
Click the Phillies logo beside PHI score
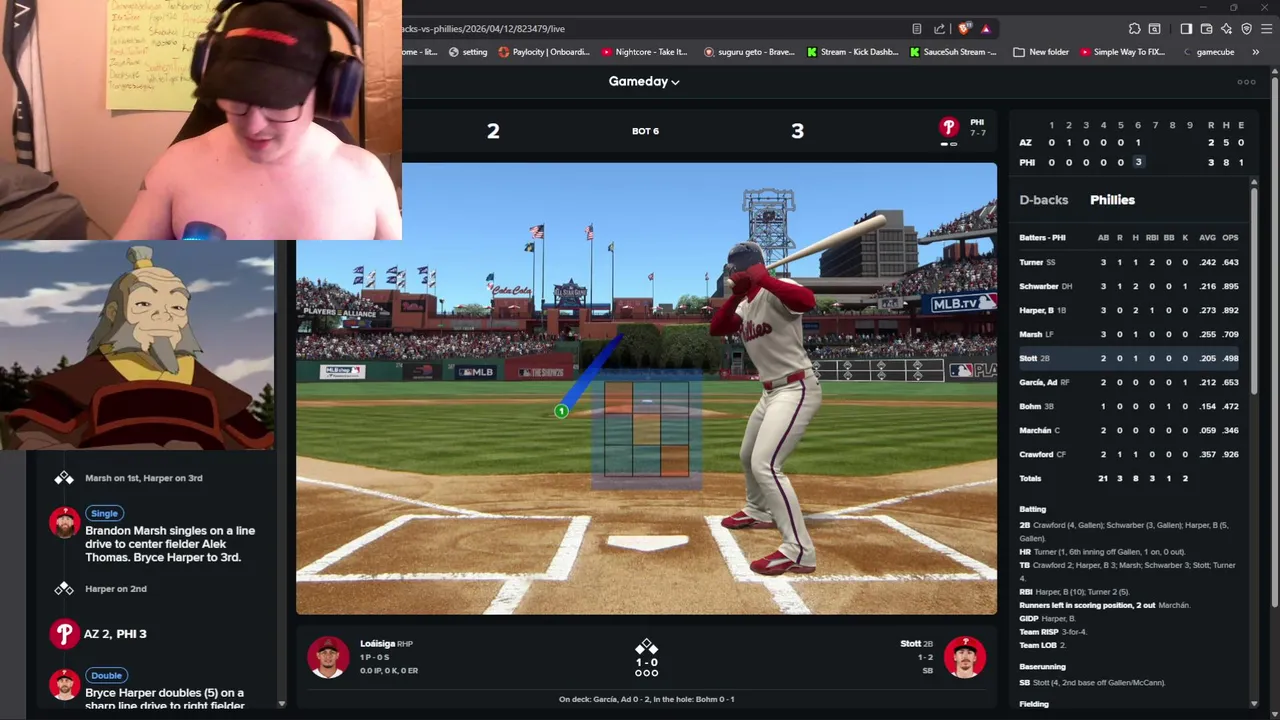(948, 127)
